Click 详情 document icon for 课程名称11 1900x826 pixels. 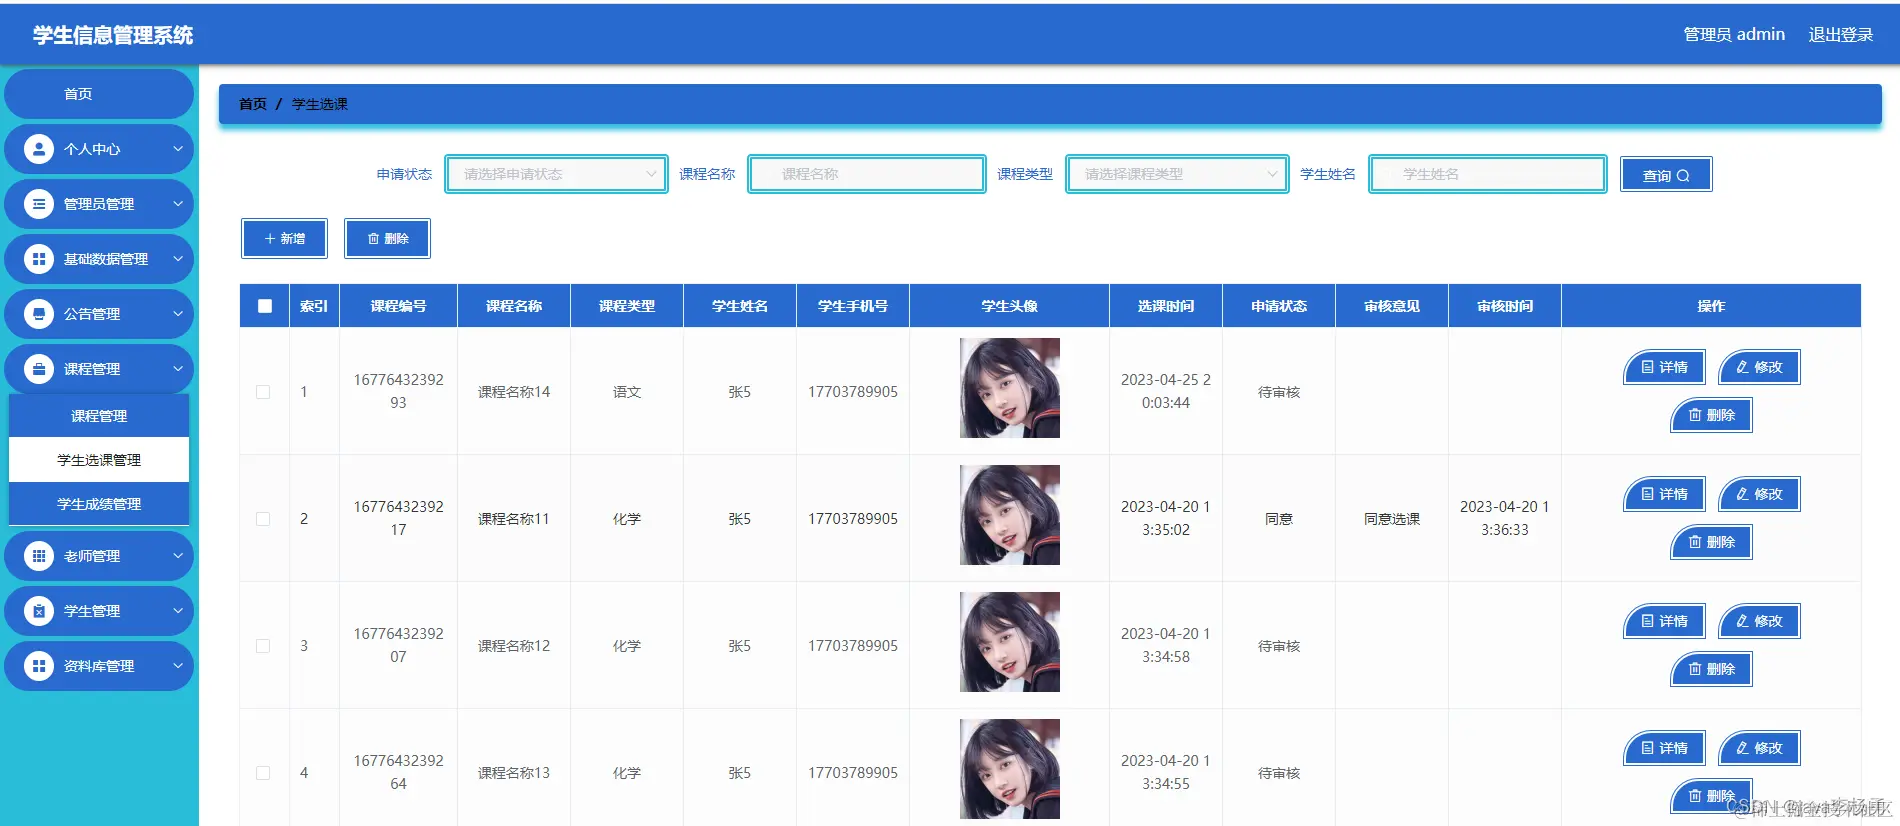(x=1648, y=494)
